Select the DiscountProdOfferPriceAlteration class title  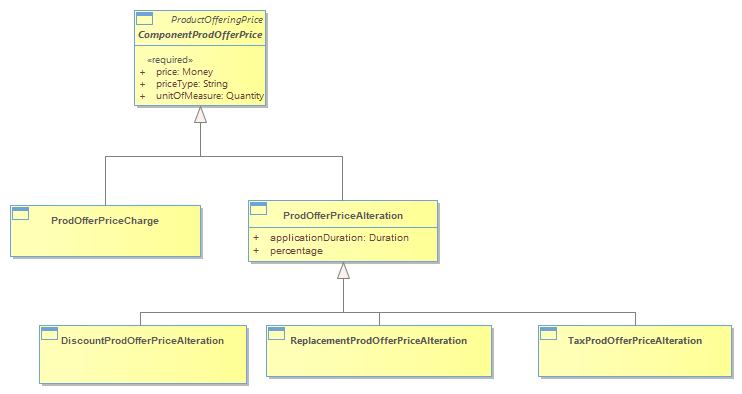point(142,341)
